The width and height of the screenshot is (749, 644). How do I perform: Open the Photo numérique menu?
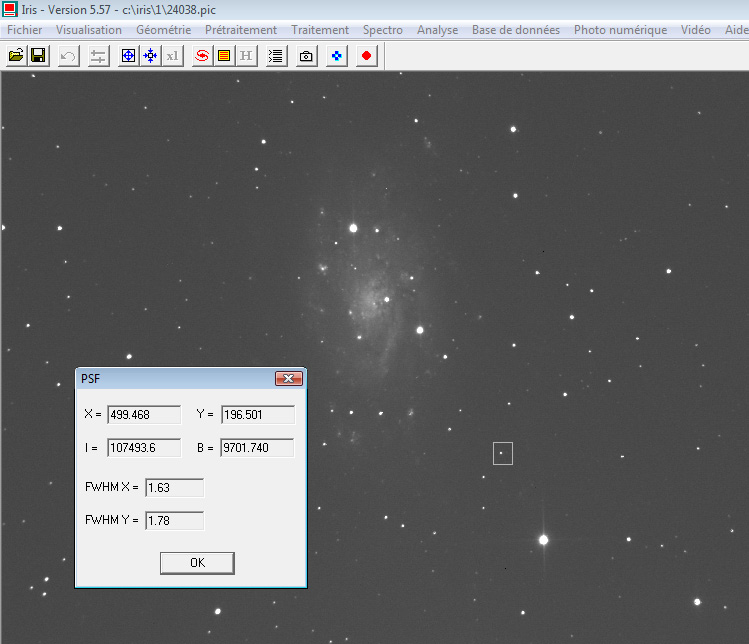pos(621,30)
